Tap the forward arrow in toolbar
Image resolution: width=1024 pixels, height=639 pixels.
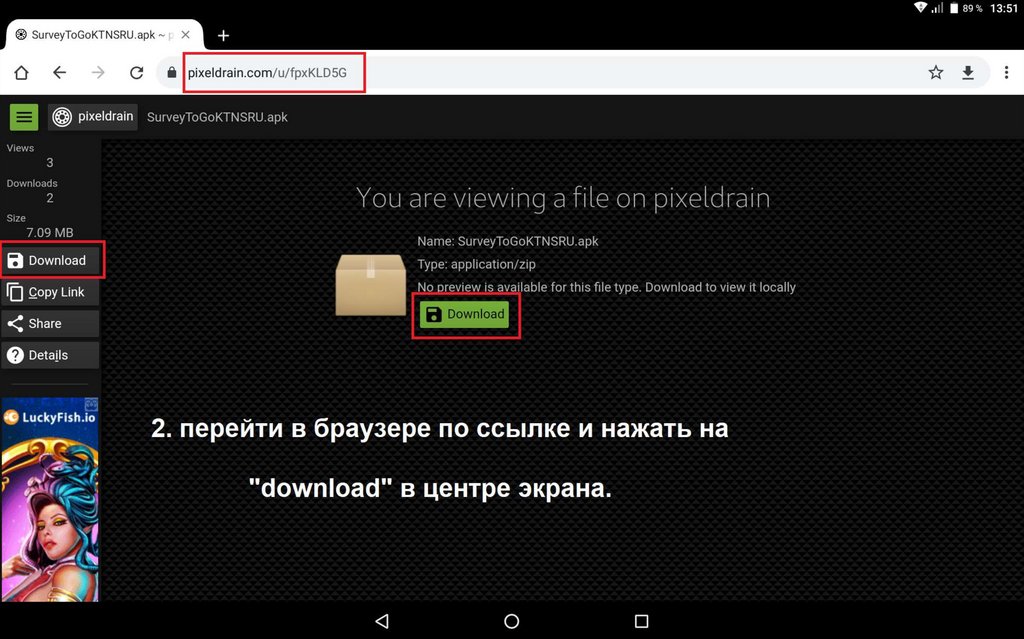[98, 73]
